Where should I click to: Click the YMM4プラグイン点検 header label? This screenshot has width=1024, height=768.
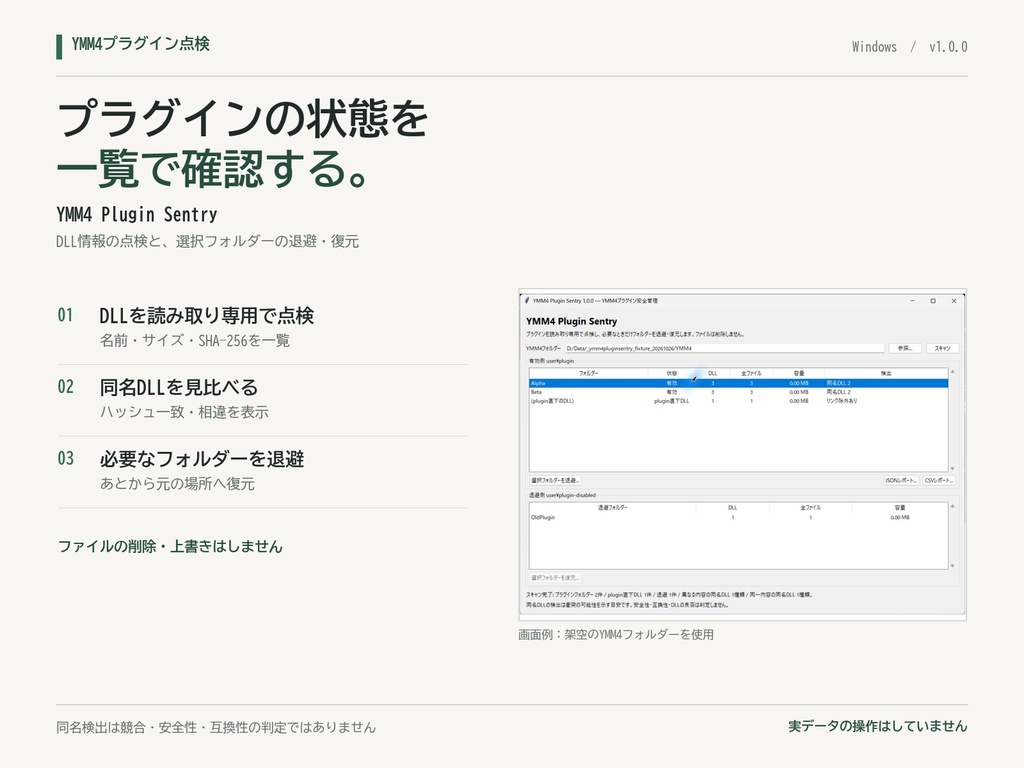click(x=140, y=44)
